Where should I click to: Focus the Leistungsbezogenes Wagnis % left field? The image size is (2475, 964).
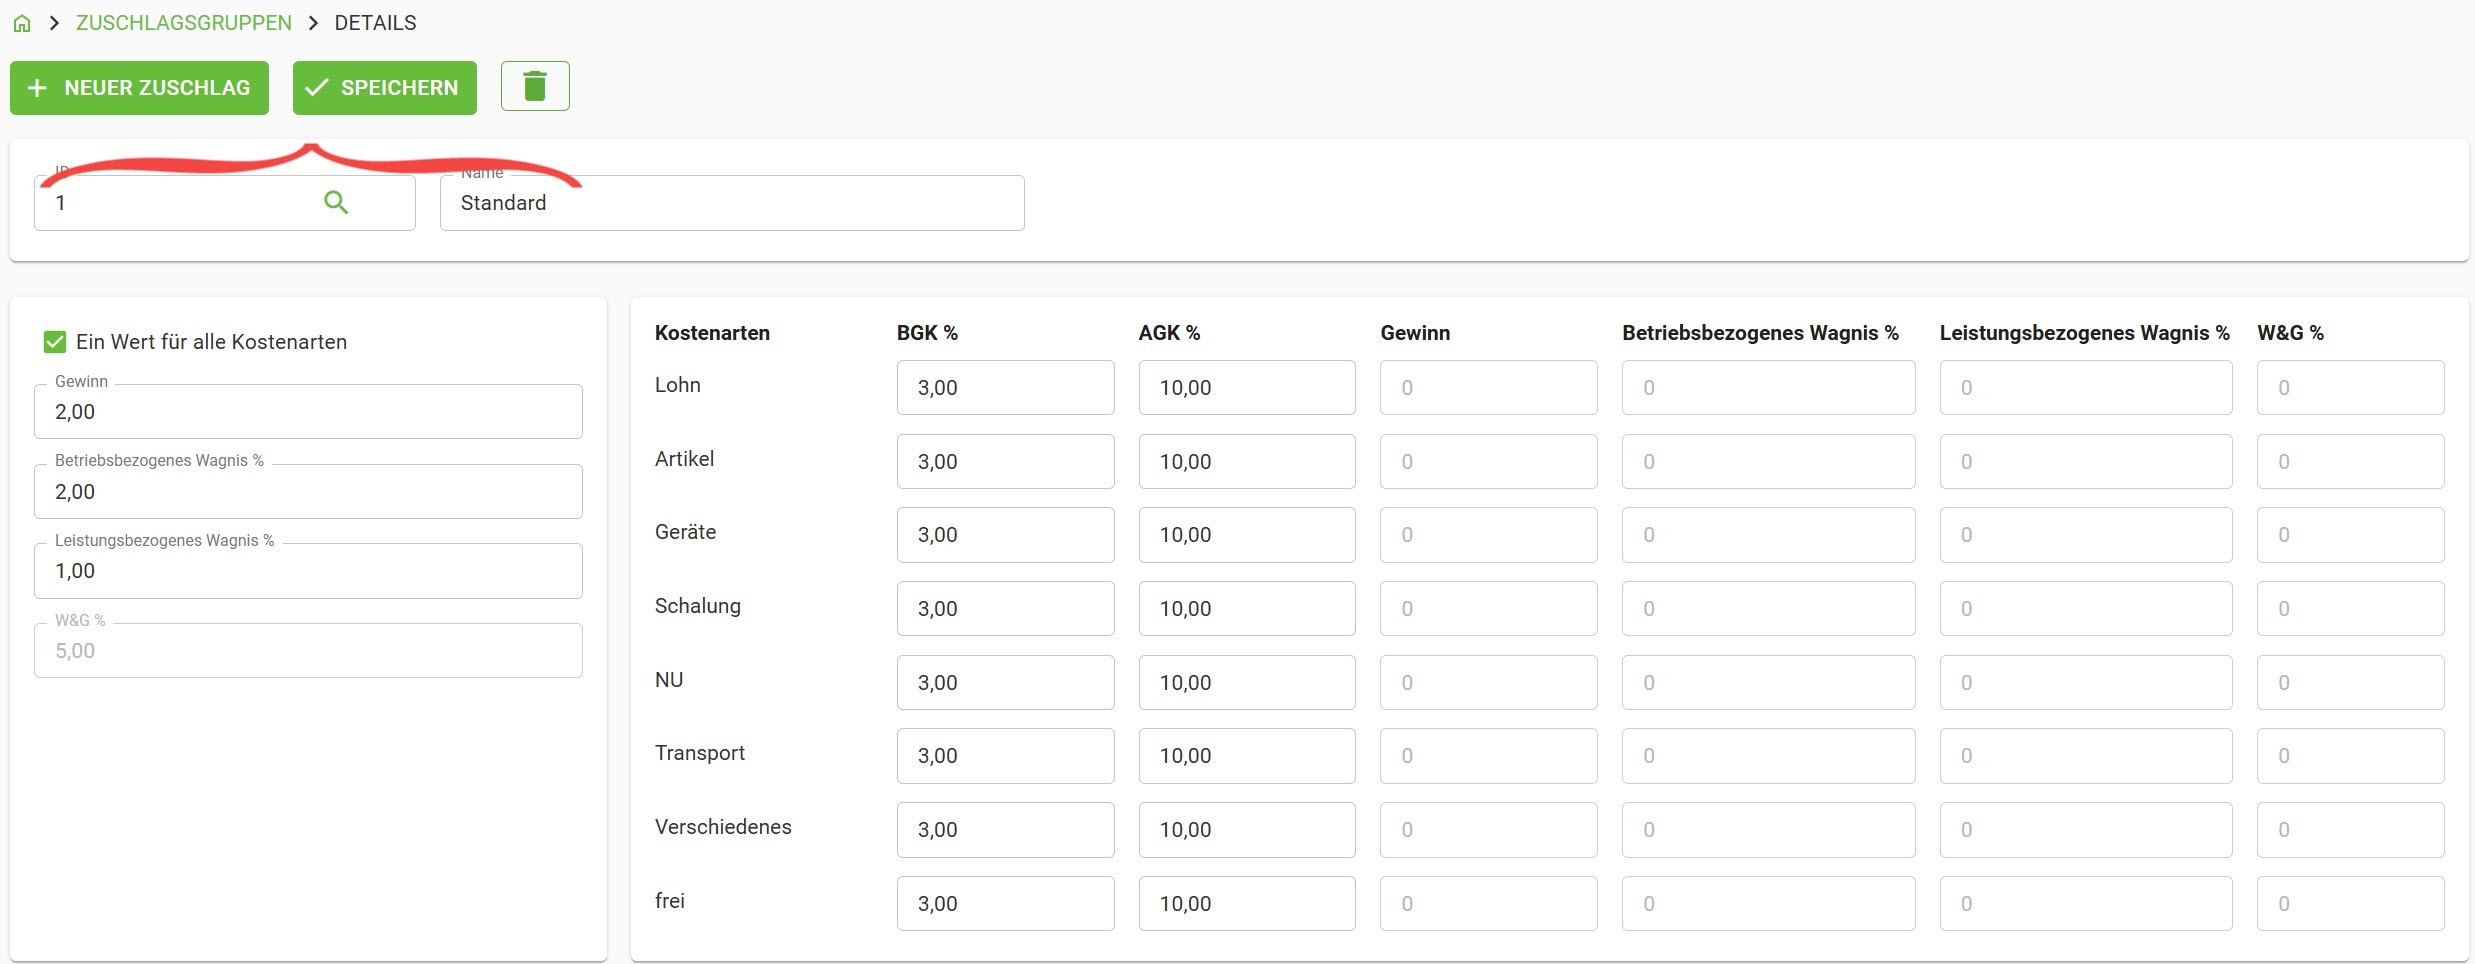point(308,571)
